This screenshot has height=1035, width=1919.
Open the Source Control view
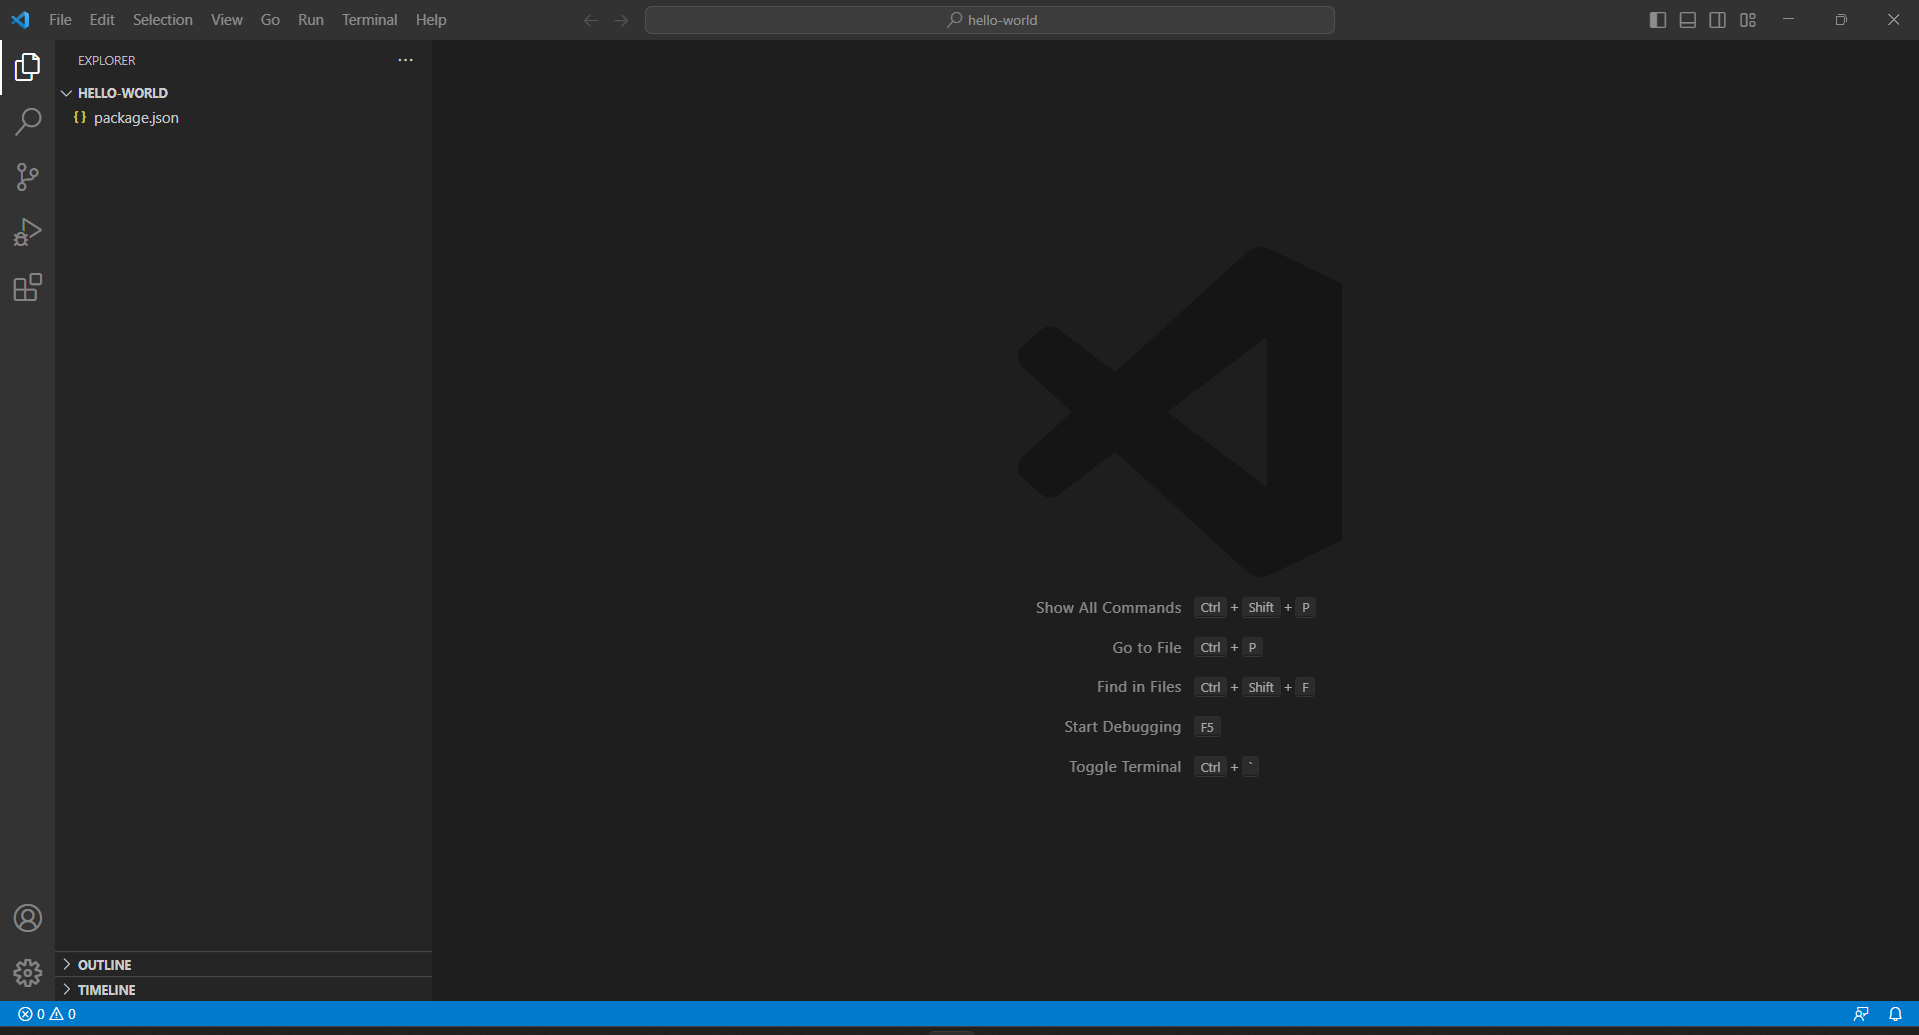[27, 177]
